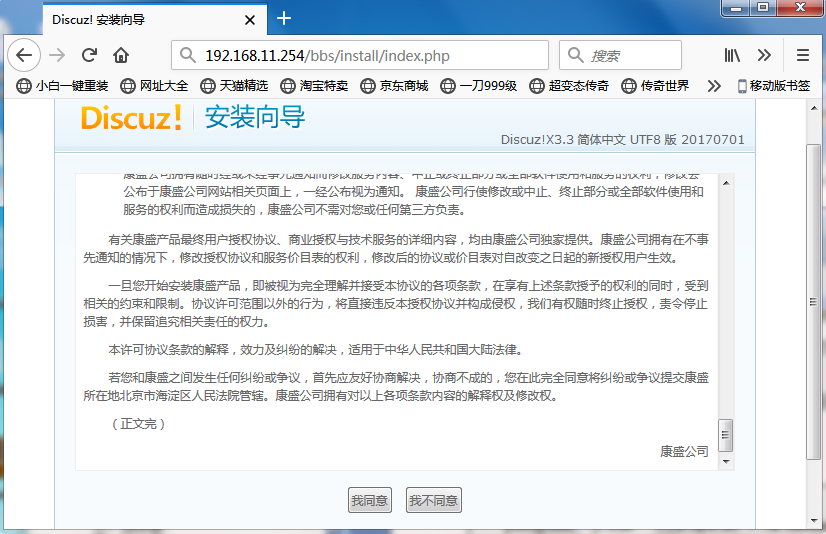Click the magnifier icon in address bar
The image size is (826, 534).
point(188,55)
